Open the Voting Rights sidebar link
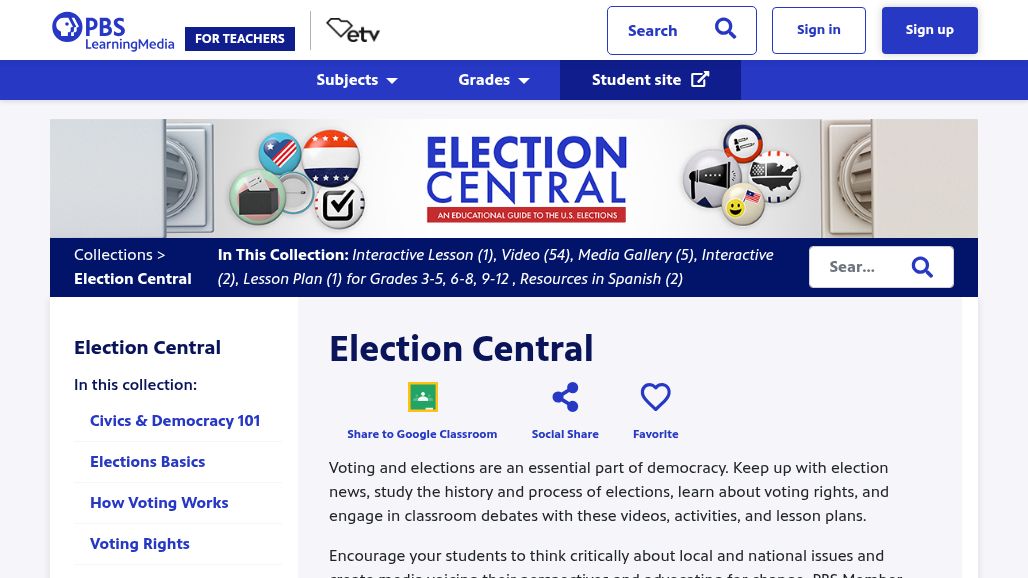Image resolution: width=1028 pixels, height=578 pixels. point(139,544)
